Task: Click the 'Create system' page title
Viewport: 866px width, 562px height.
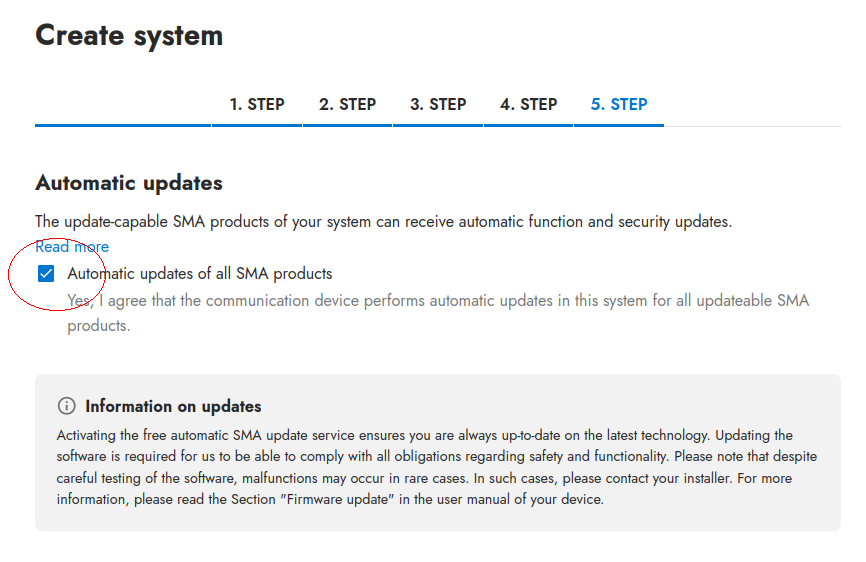Action: pos(129,36)
